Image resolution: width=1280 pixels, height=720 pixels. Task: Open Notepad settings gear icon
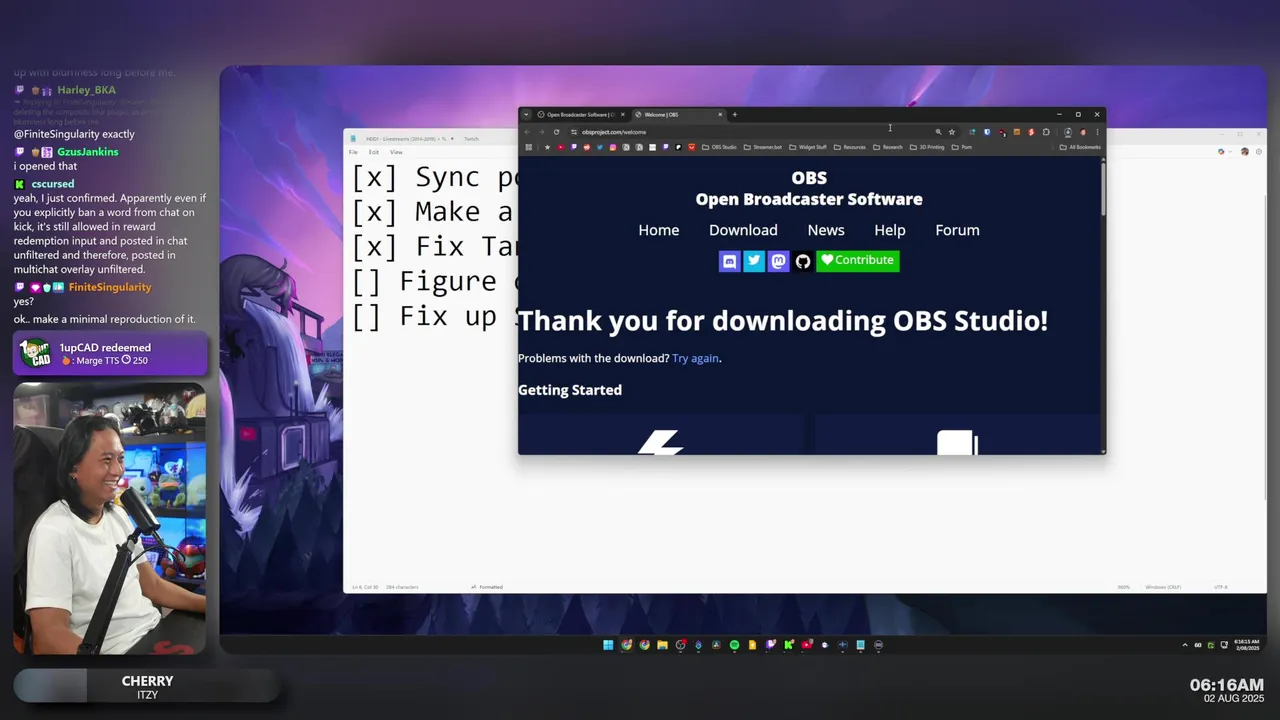[1258, 152]
